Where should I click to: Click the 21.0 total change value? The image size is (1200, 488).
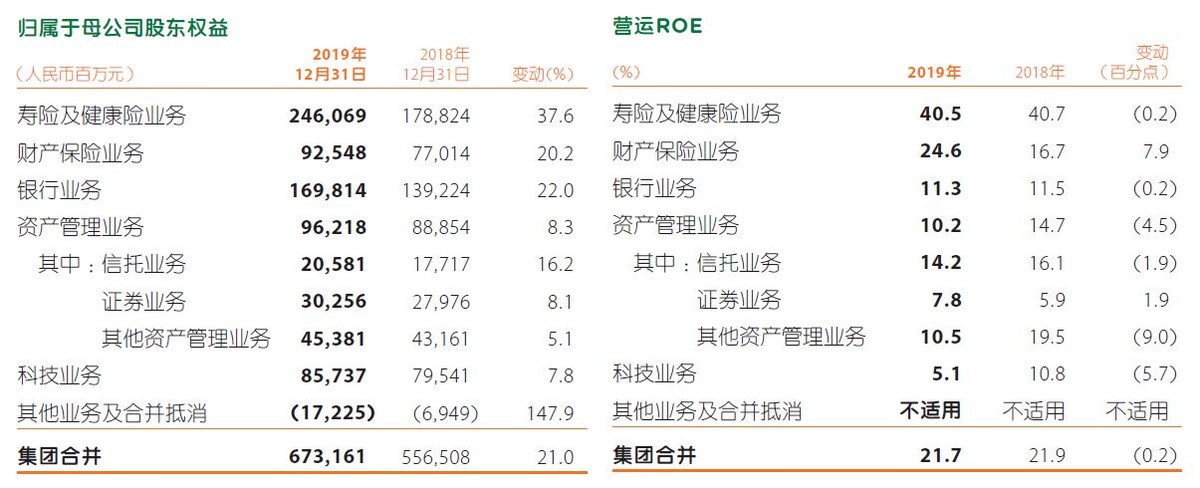coord(554,457)
